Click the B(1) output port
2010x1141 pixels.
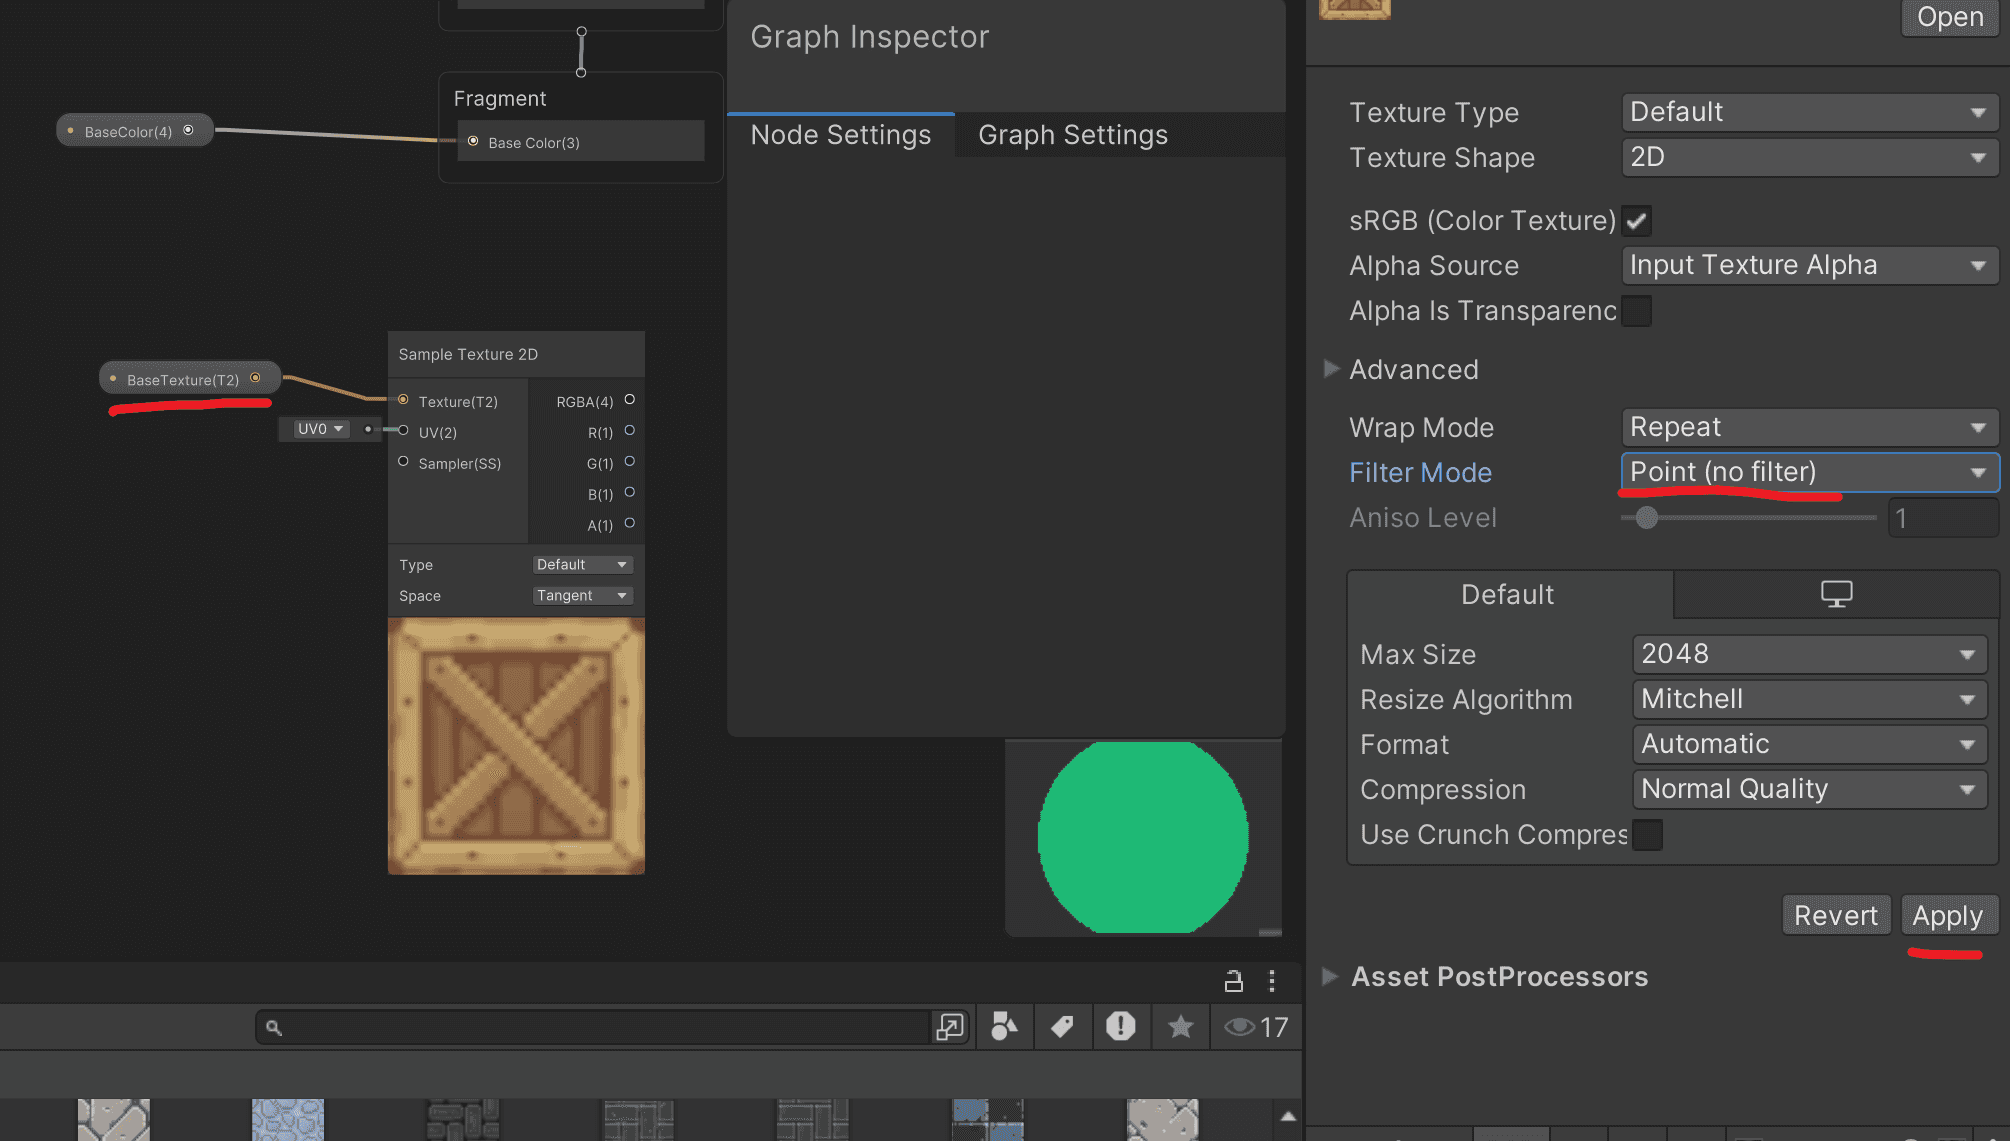click(x=630, y=493)
